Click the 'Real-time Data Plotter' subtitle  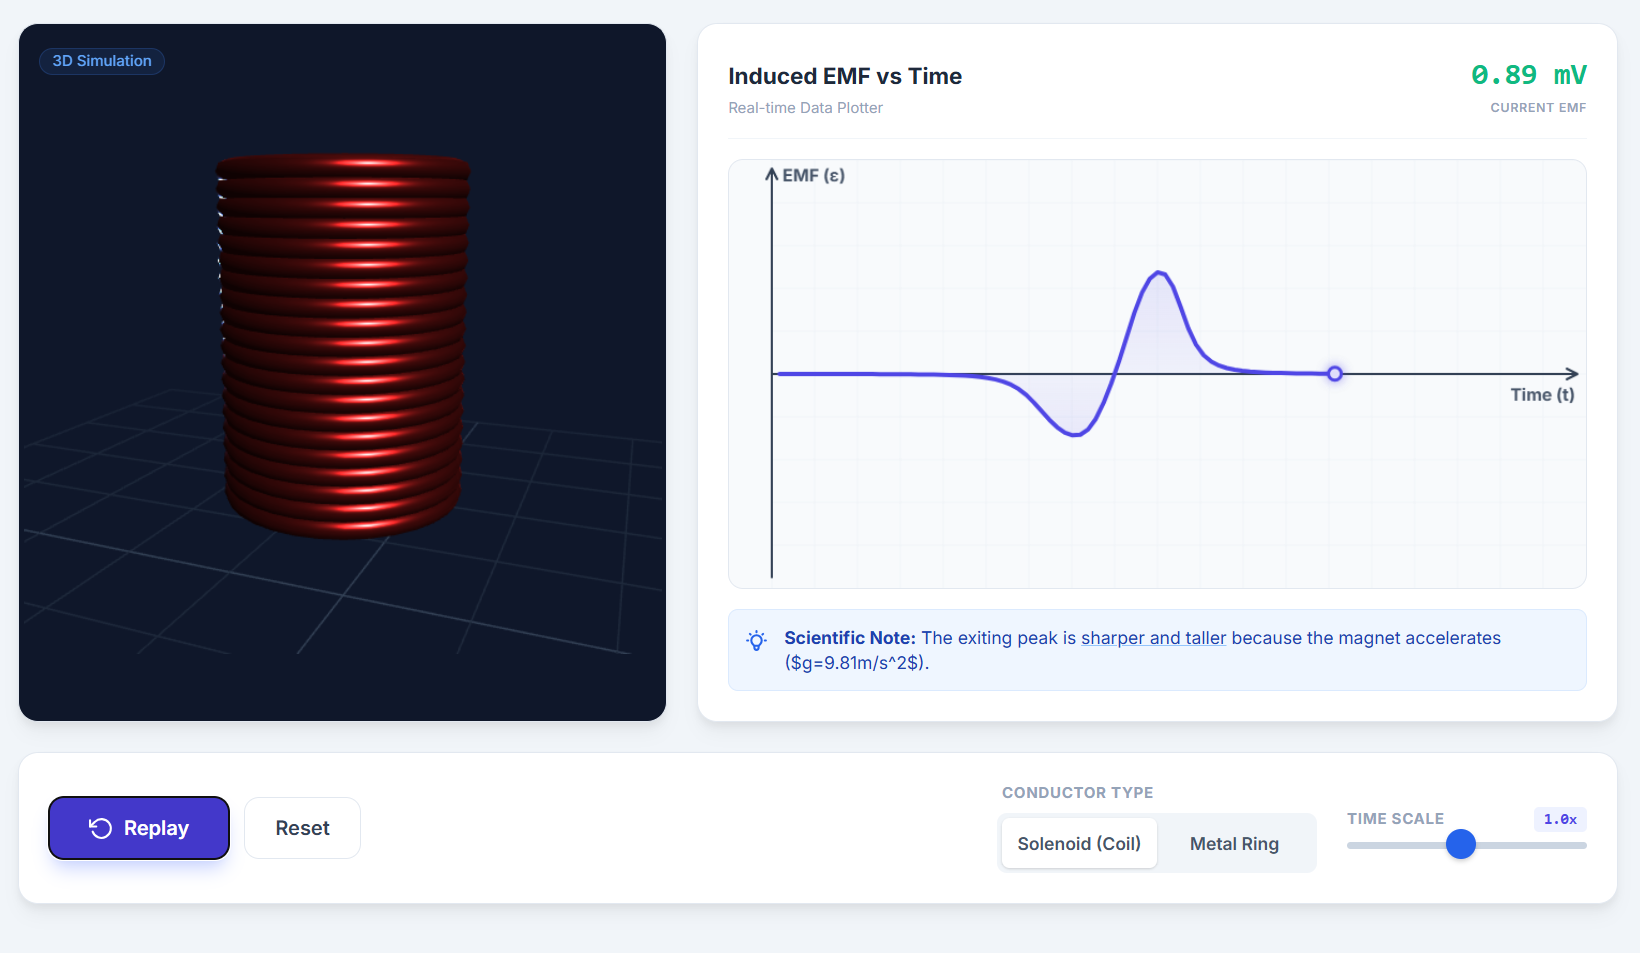pyautogui.click(x=805, y=108)
